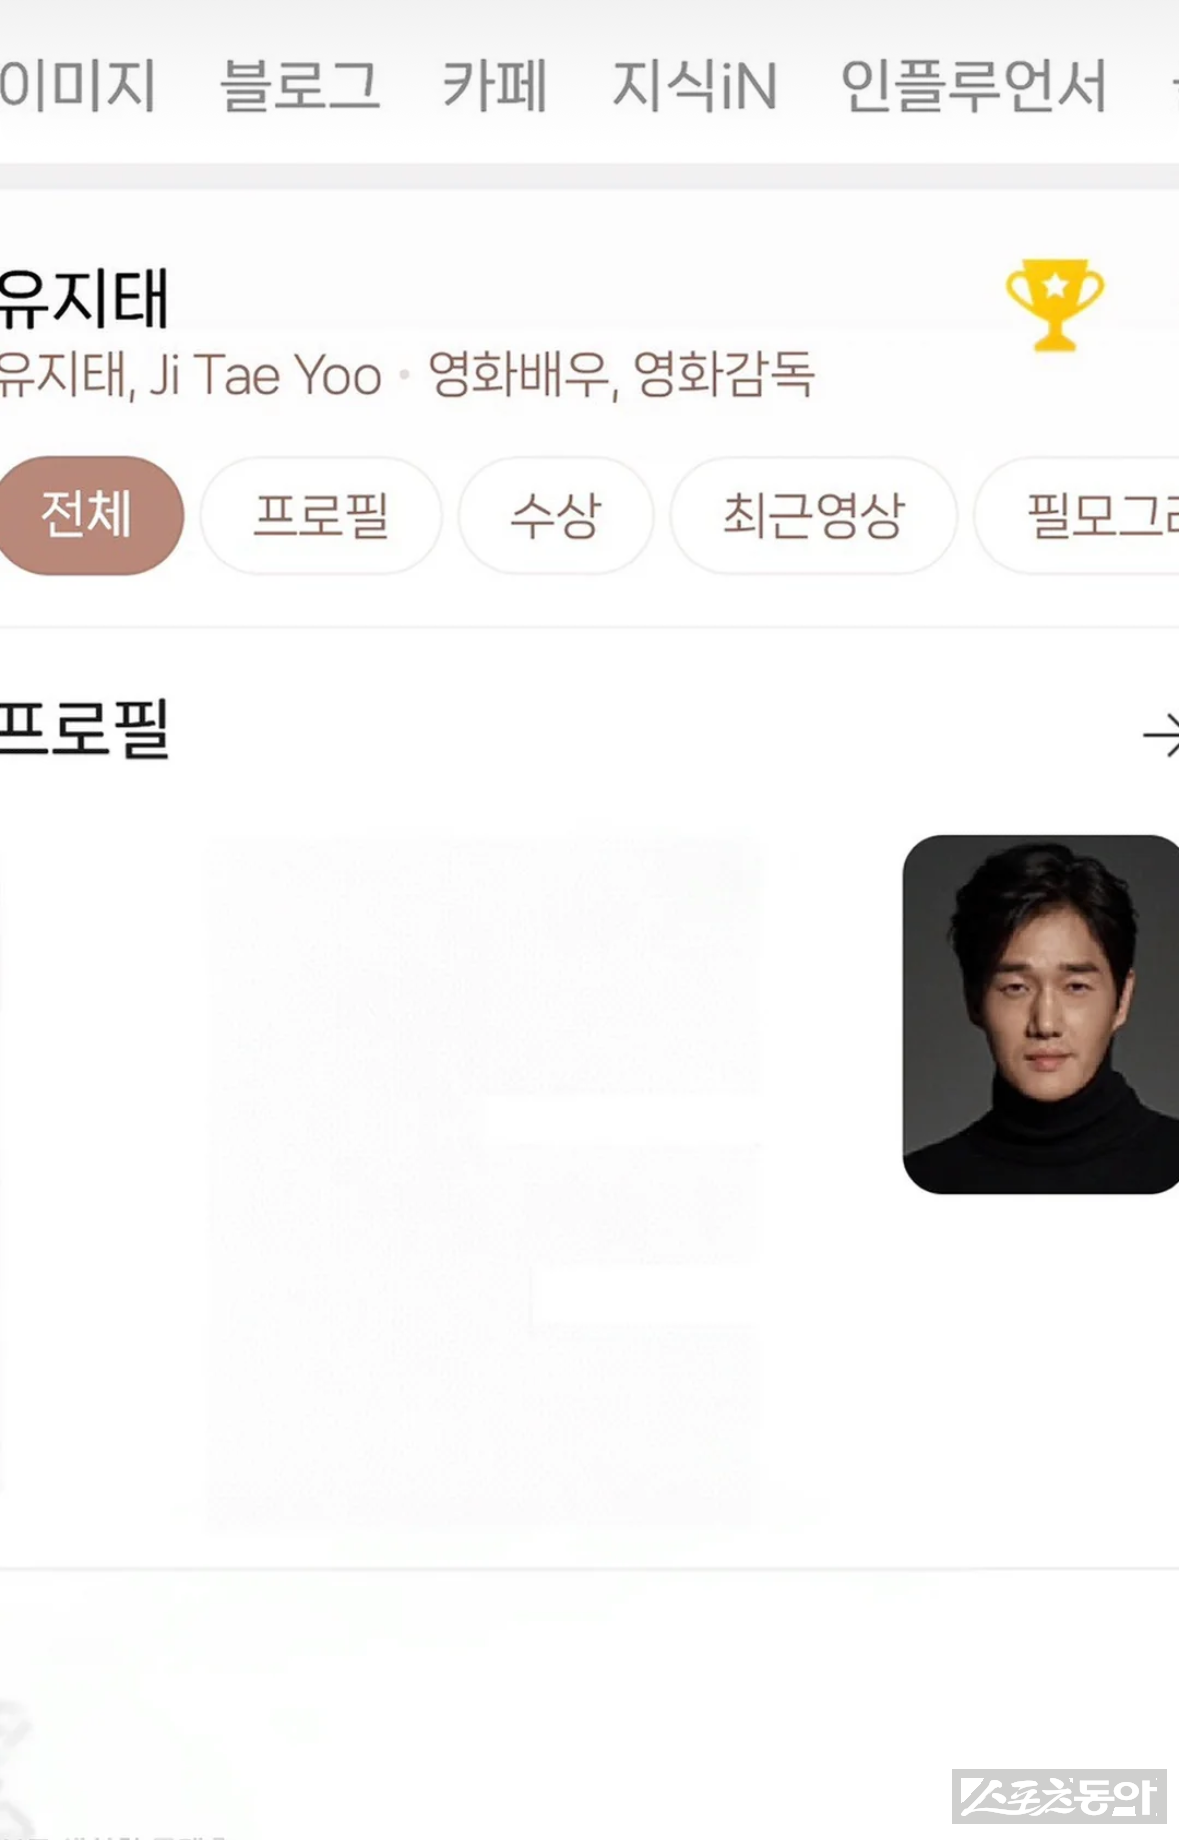Image resolution: width=1182 pixels, height=1844 pixels.
Task: Click the 스포츠동아 watermark logo
Action: (1059, 1797)
